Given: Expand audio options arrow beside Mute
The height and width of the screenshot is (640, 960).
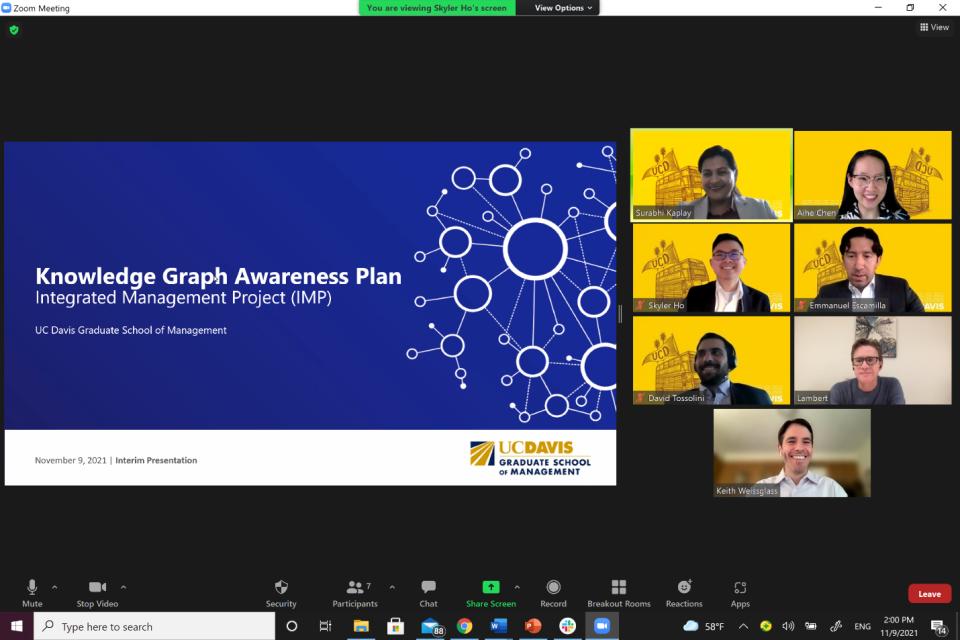Looking at the screenshot, I should [54, 587].
